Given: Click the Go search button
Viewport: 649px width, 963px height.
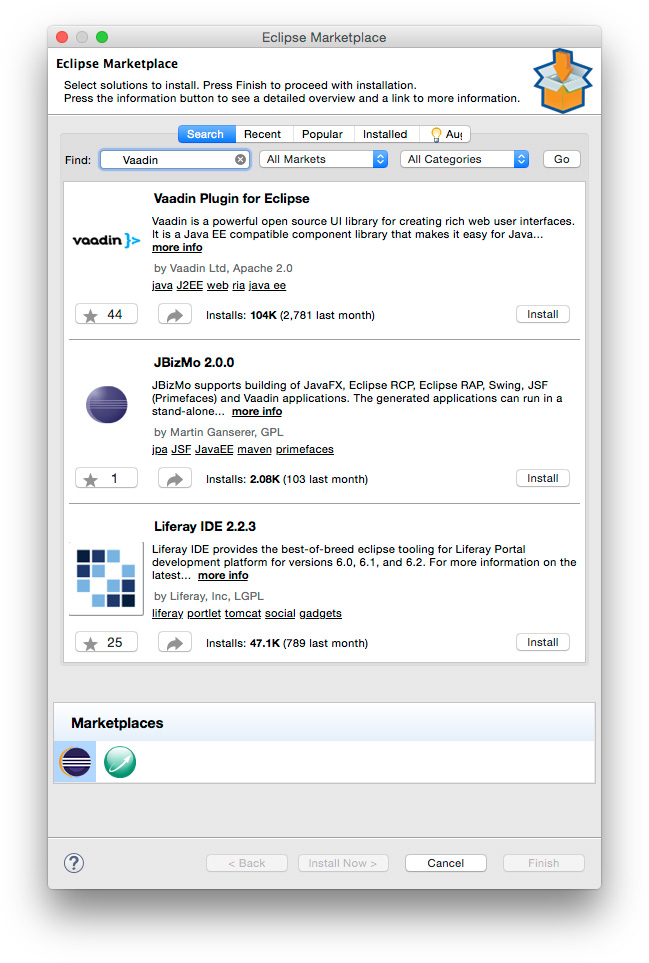Looking at the screenshot, I should tap(562, 159).
